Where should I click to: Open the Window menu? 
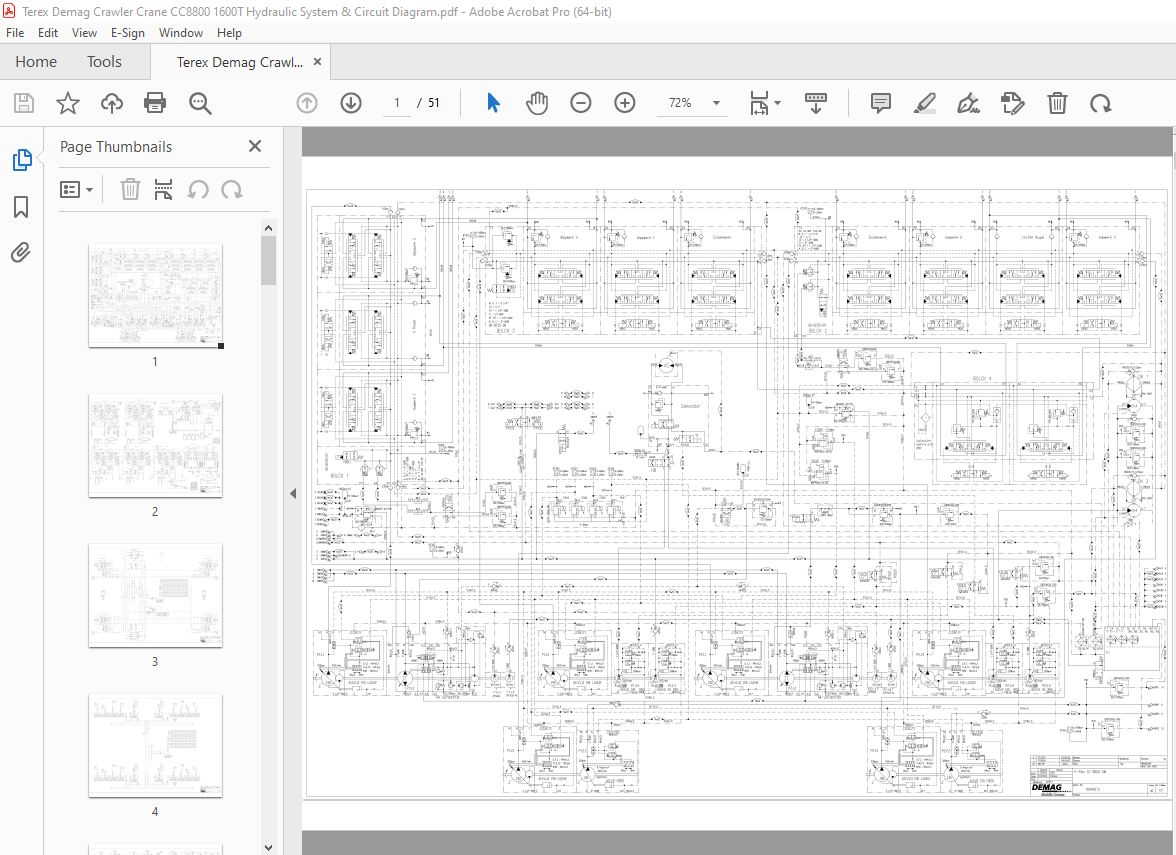tap(181, 33)
